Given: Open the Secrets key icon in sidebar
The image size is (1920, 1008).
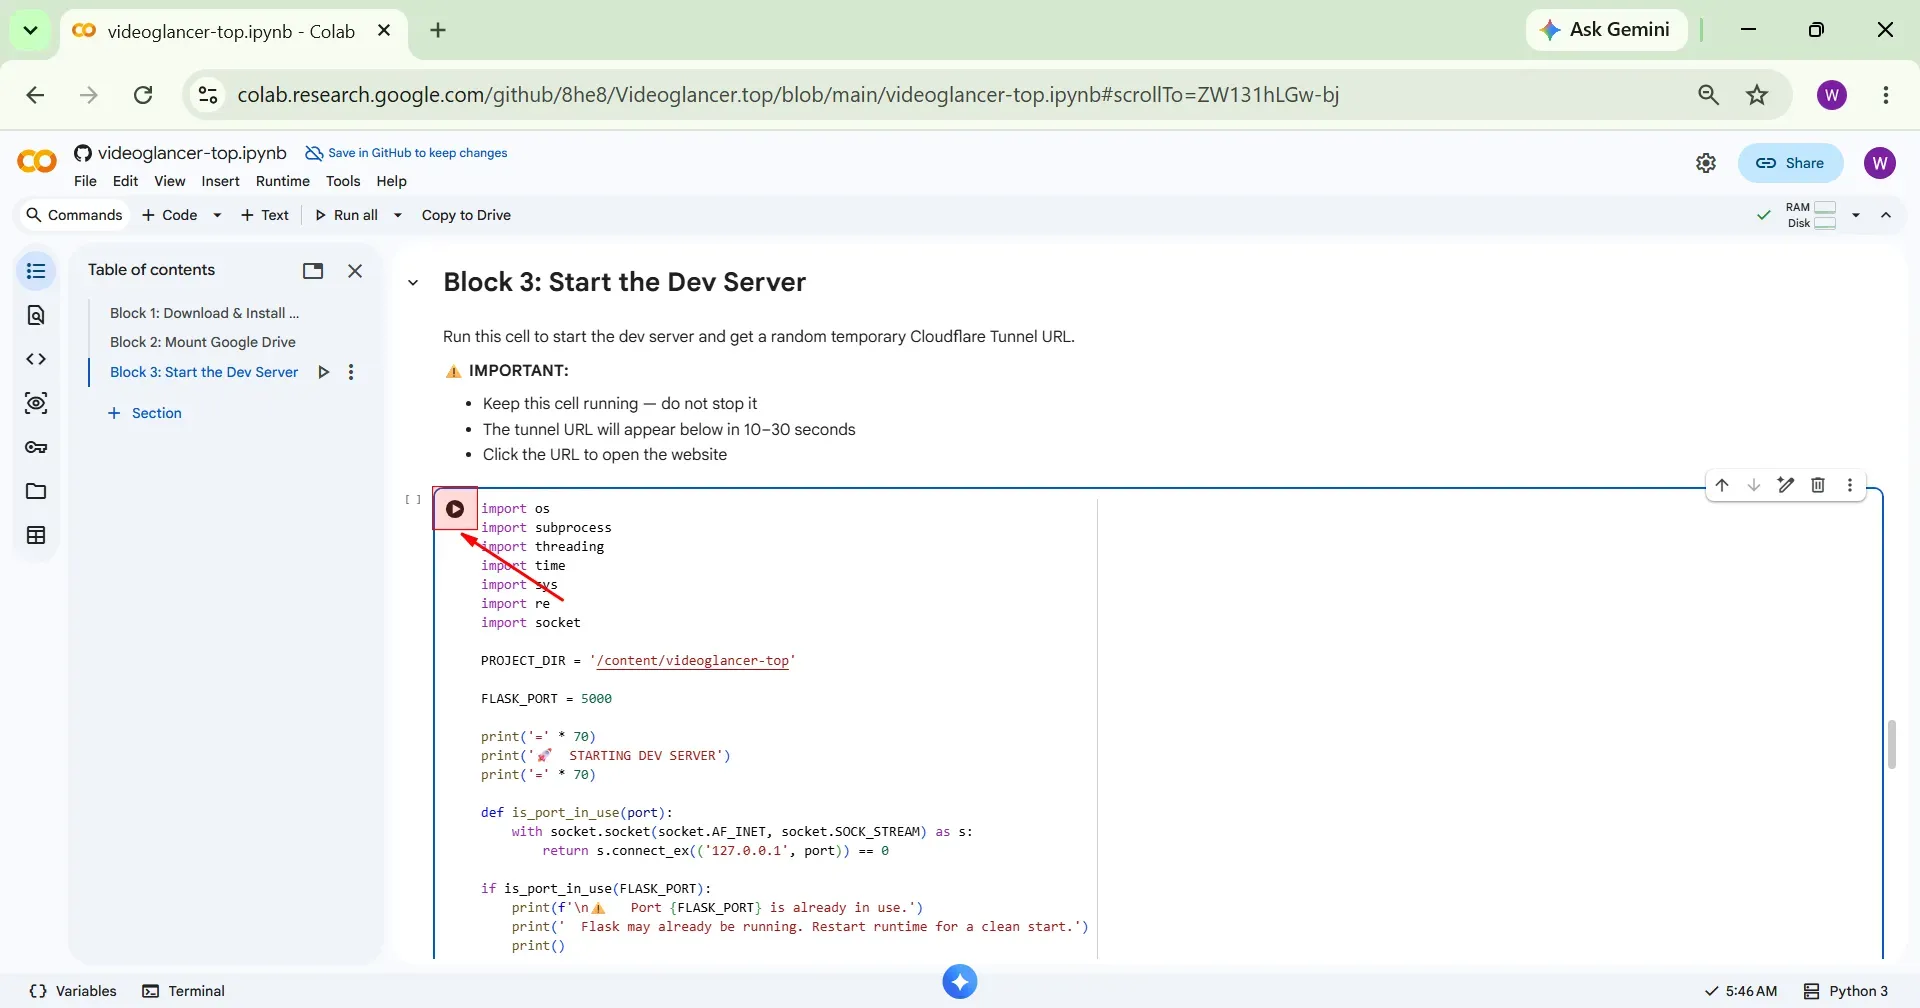Looking at the screenshot, I should pyautogui.click(x=36, y=447).
